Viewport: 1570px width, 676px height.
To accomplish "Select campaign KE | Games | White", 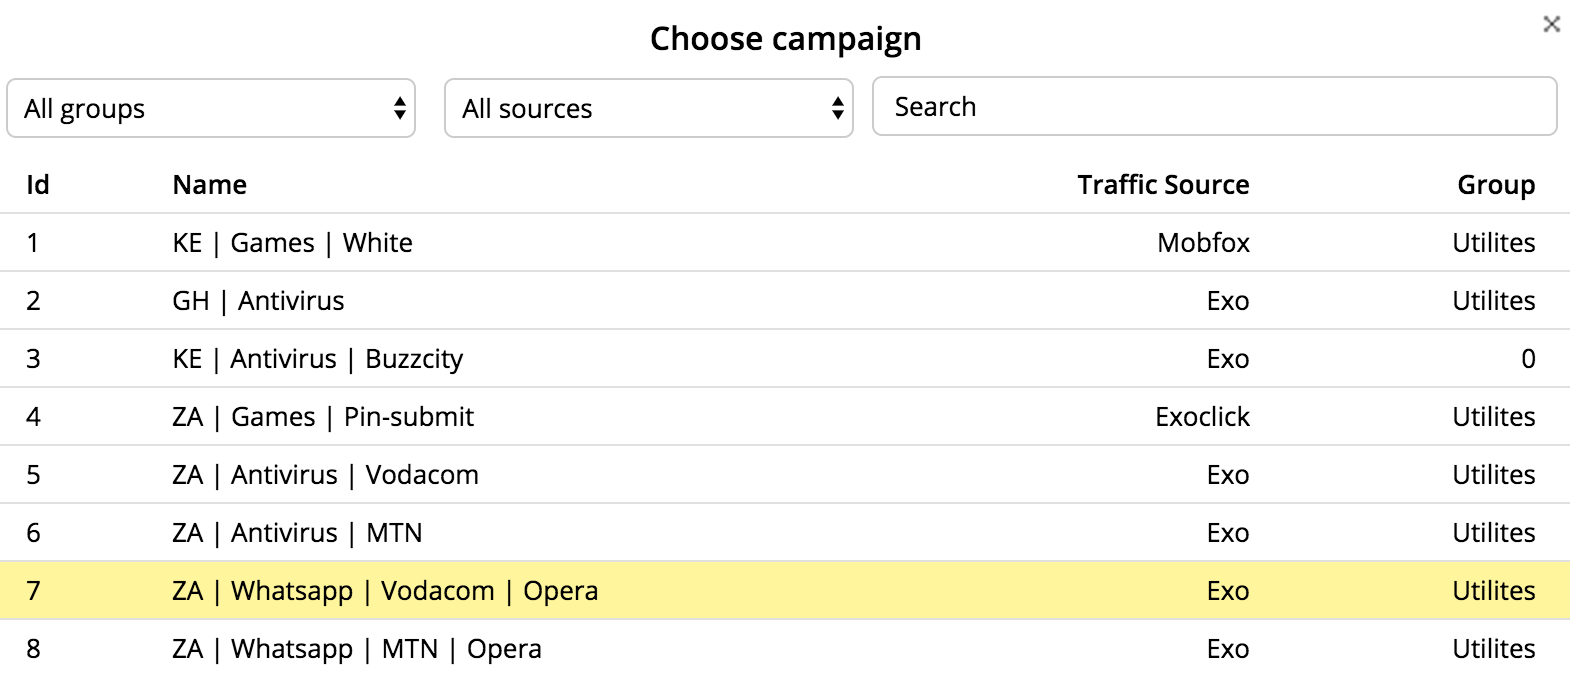I will (x=785, y=243).
